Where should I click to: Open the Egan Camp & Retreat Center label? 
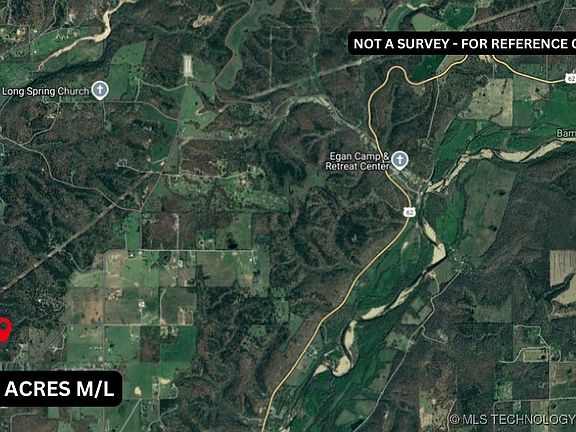tap(358, 161)
